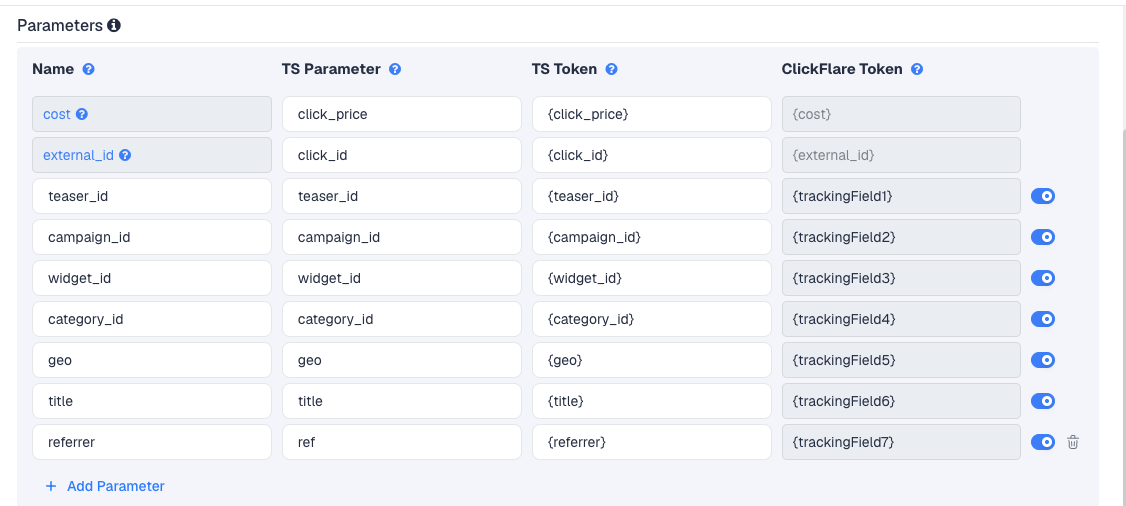Click the {trackingField1} token field
The image size is (1126, 506).
point(901,196)
